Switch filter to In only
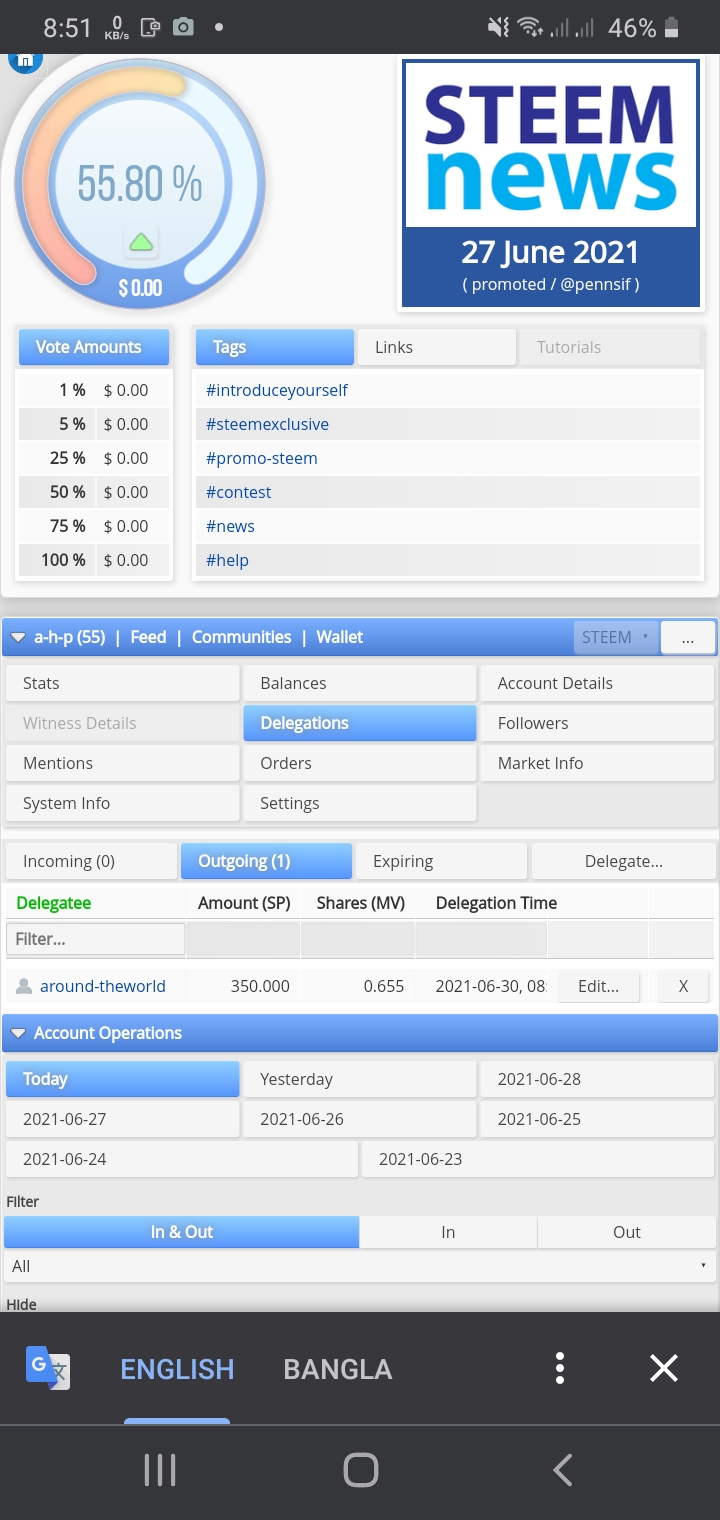Screen dimensions: 720x1520 pyautogui.click(x=448, y=1232)
